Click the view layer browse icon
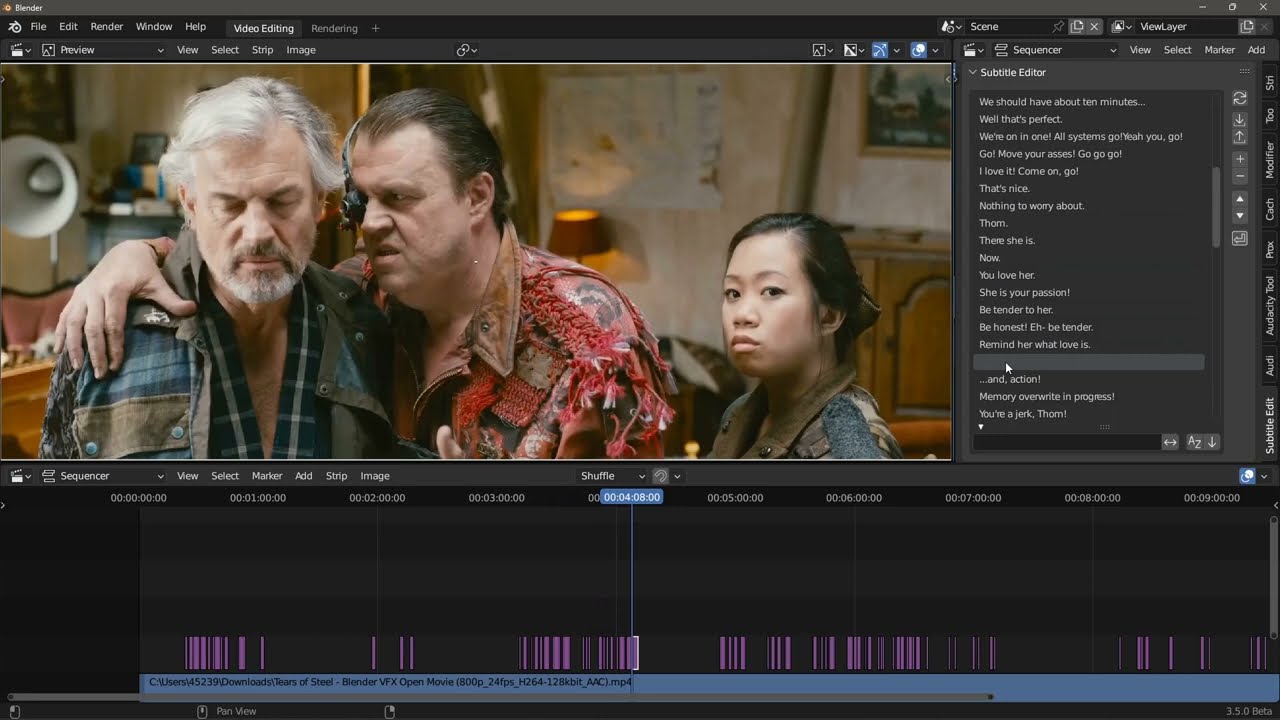The width and height of the screenshot is (1280, 720). [x=1121, y=27]
